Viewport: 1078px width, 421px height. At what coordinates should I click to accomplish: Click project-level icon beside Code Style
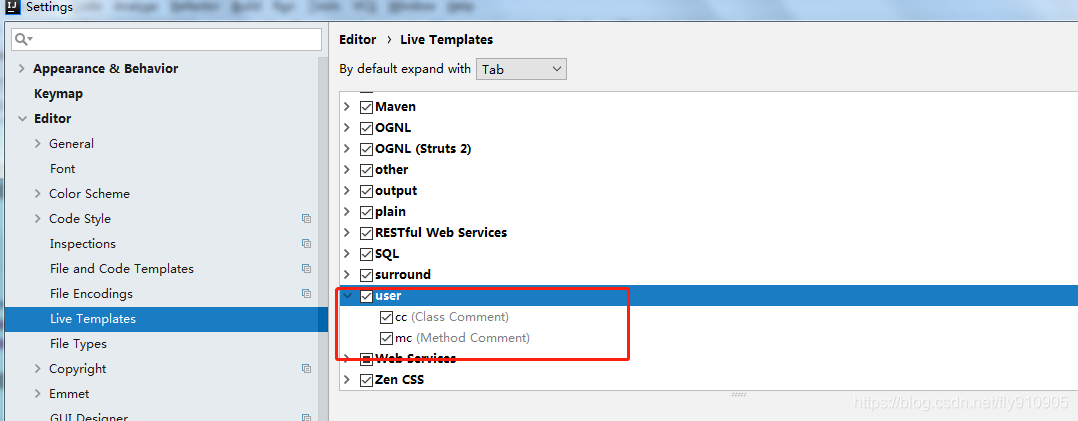point(306,219)
